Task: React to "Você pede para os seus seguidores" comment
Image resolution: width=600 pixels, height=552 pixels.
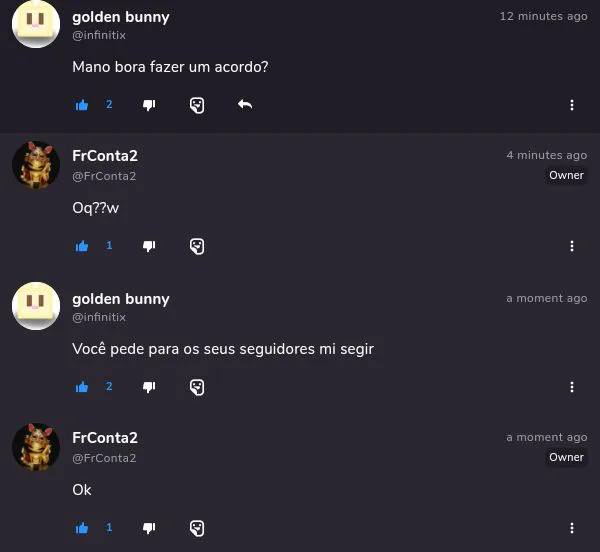Action: pos(197,387)
